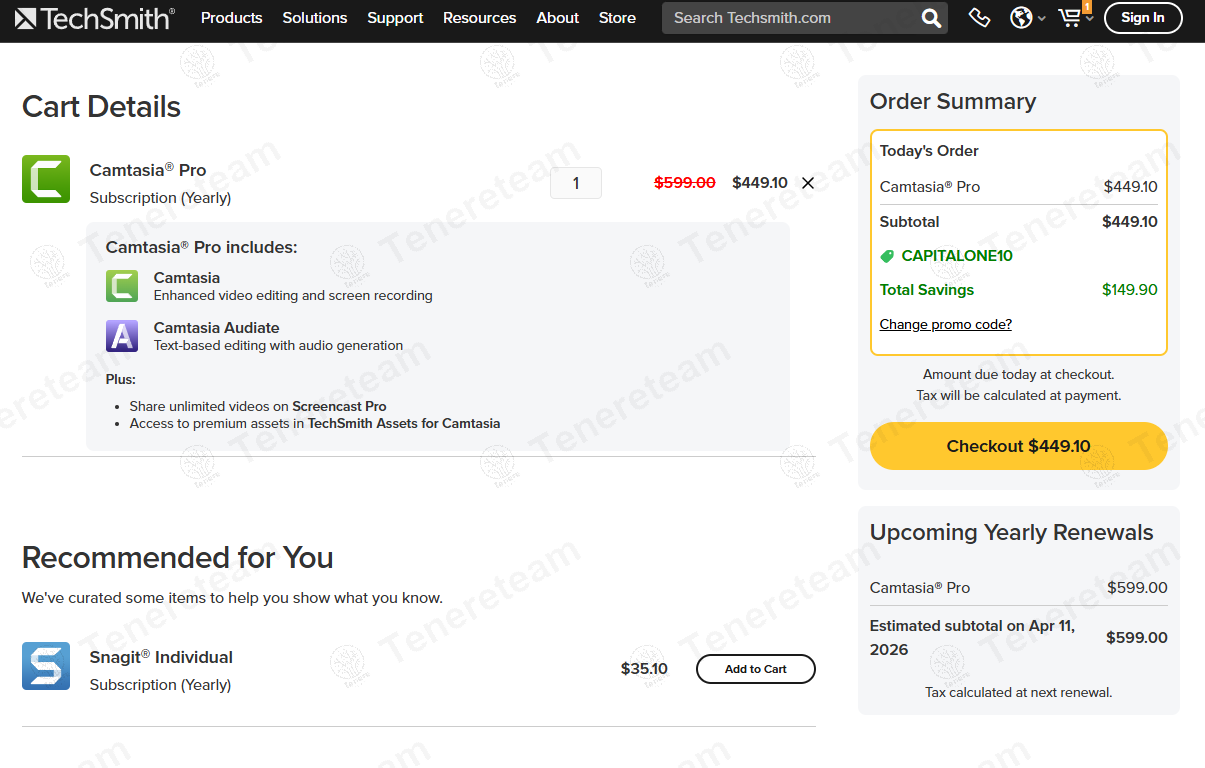Click the Sign In button
1205x768 pixels.
[1143, 18]
